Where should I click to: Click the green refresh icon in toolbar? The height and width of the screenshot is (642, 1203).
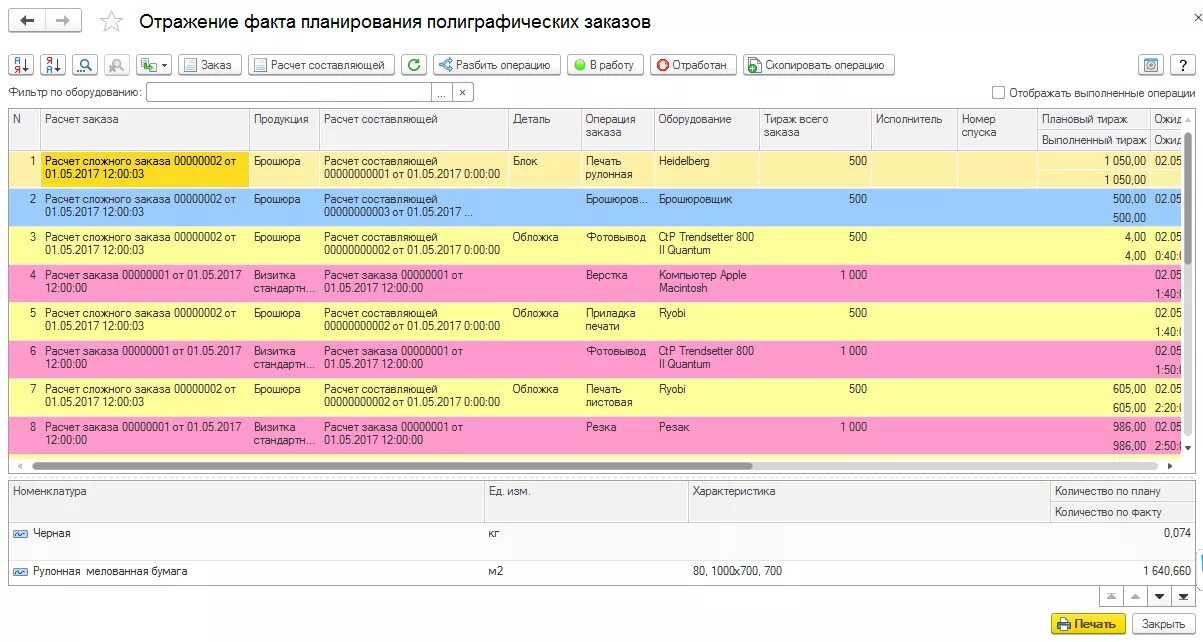pos(414,65)
